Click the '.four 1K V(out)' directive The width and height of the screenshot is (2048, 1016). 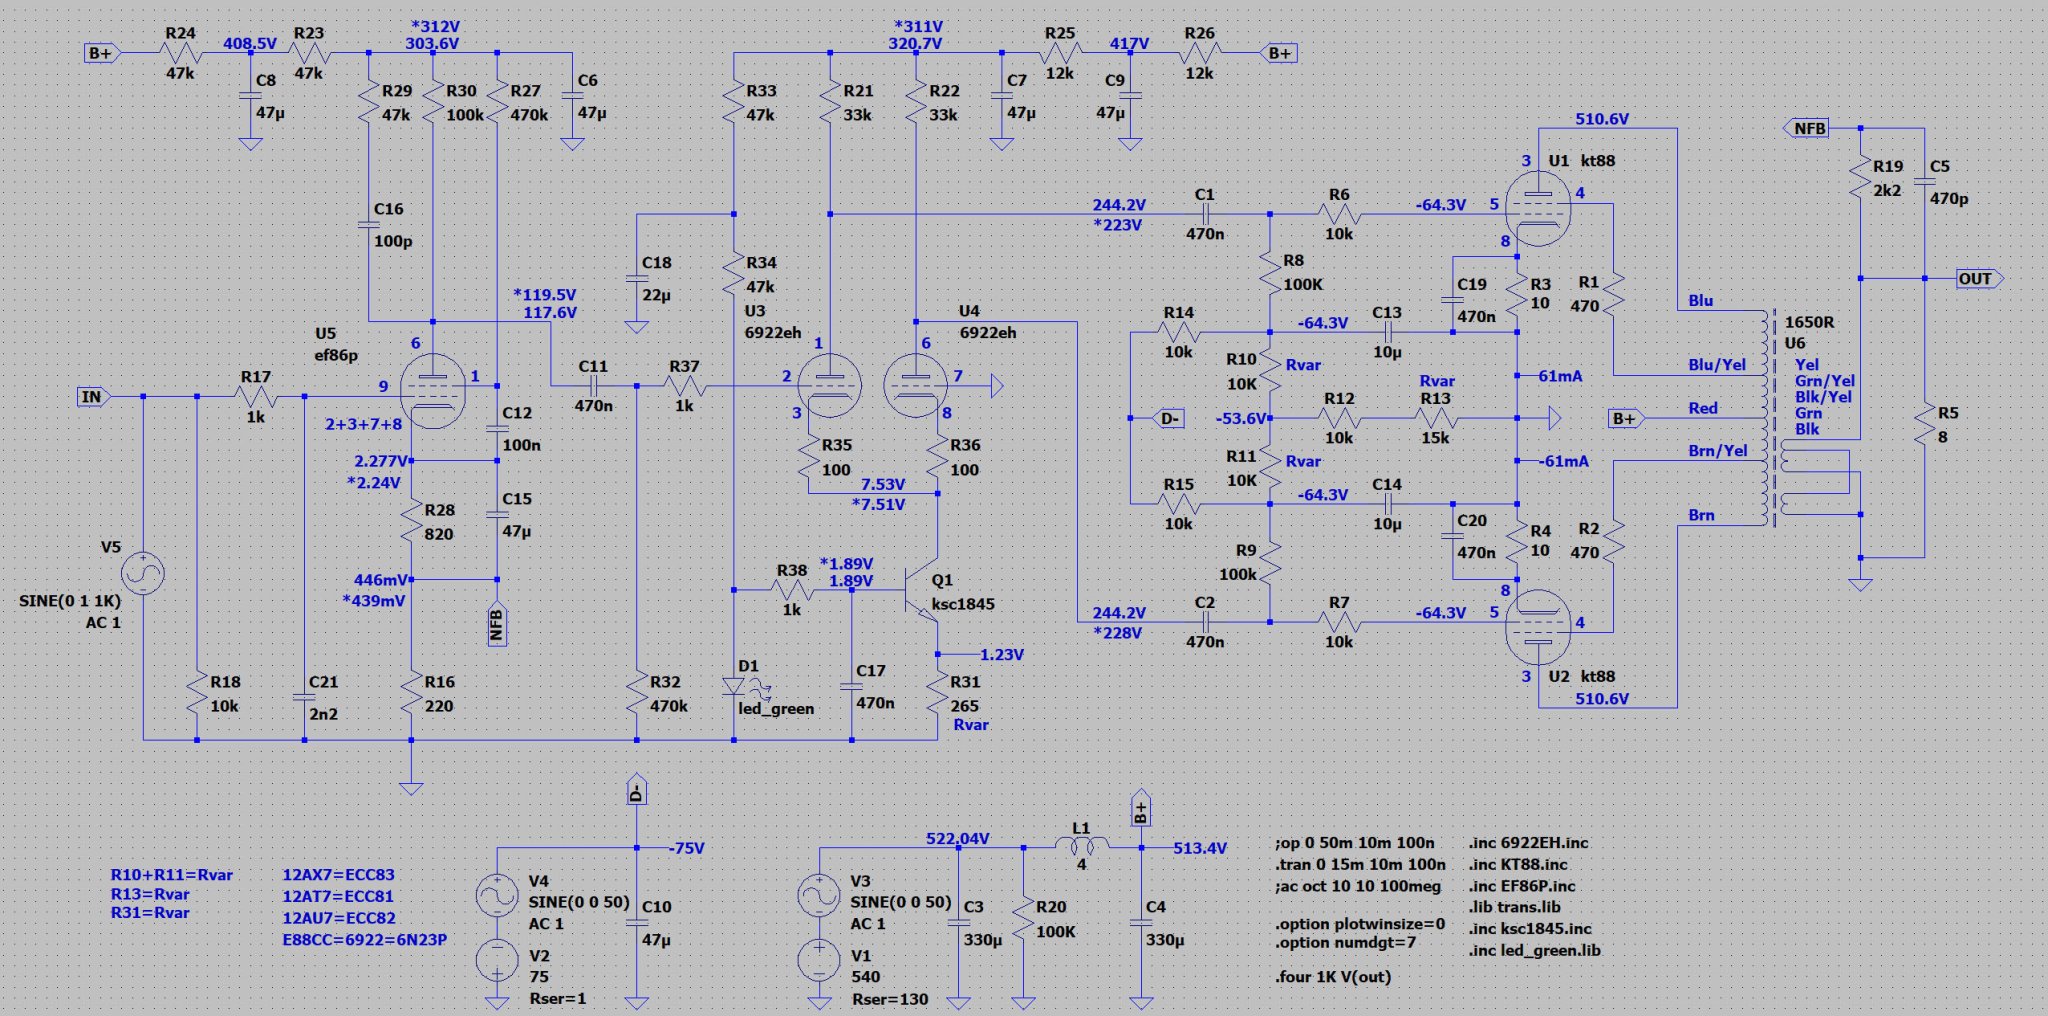1333,977
